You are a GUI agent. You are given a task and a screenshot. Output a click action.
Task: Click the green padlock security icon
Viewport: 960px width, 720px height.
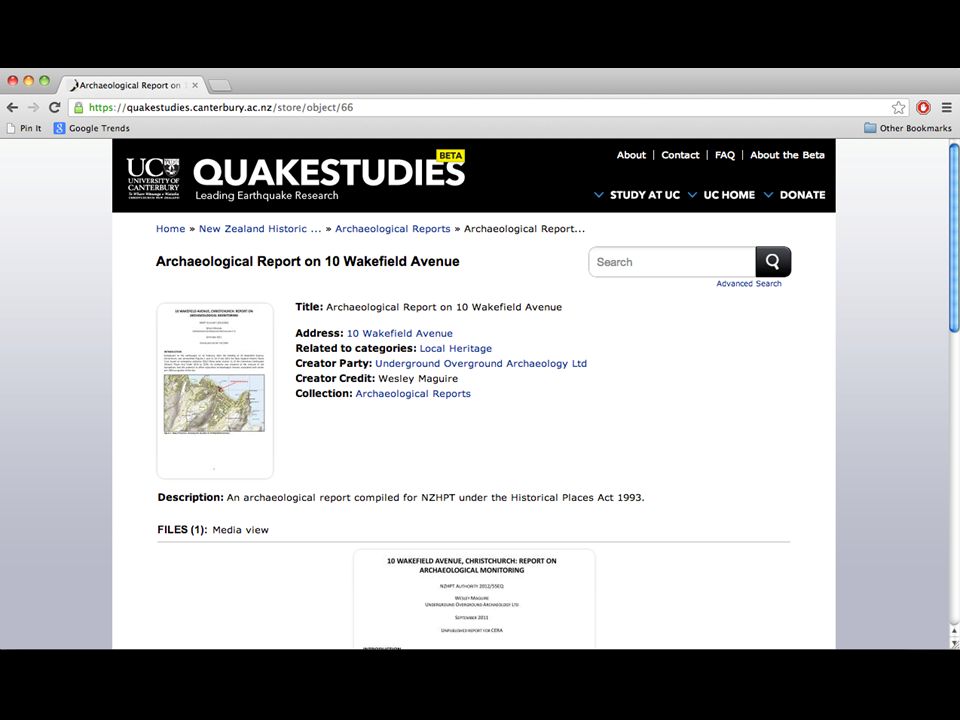[x=78, y=108]
